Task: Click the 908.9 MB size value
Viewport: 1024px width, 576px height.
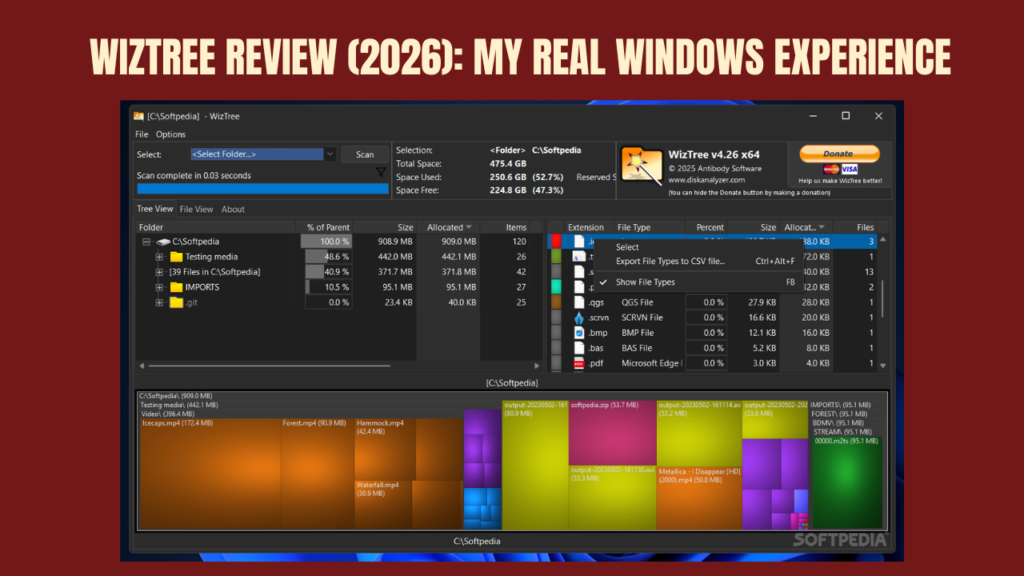Action: 394,242
